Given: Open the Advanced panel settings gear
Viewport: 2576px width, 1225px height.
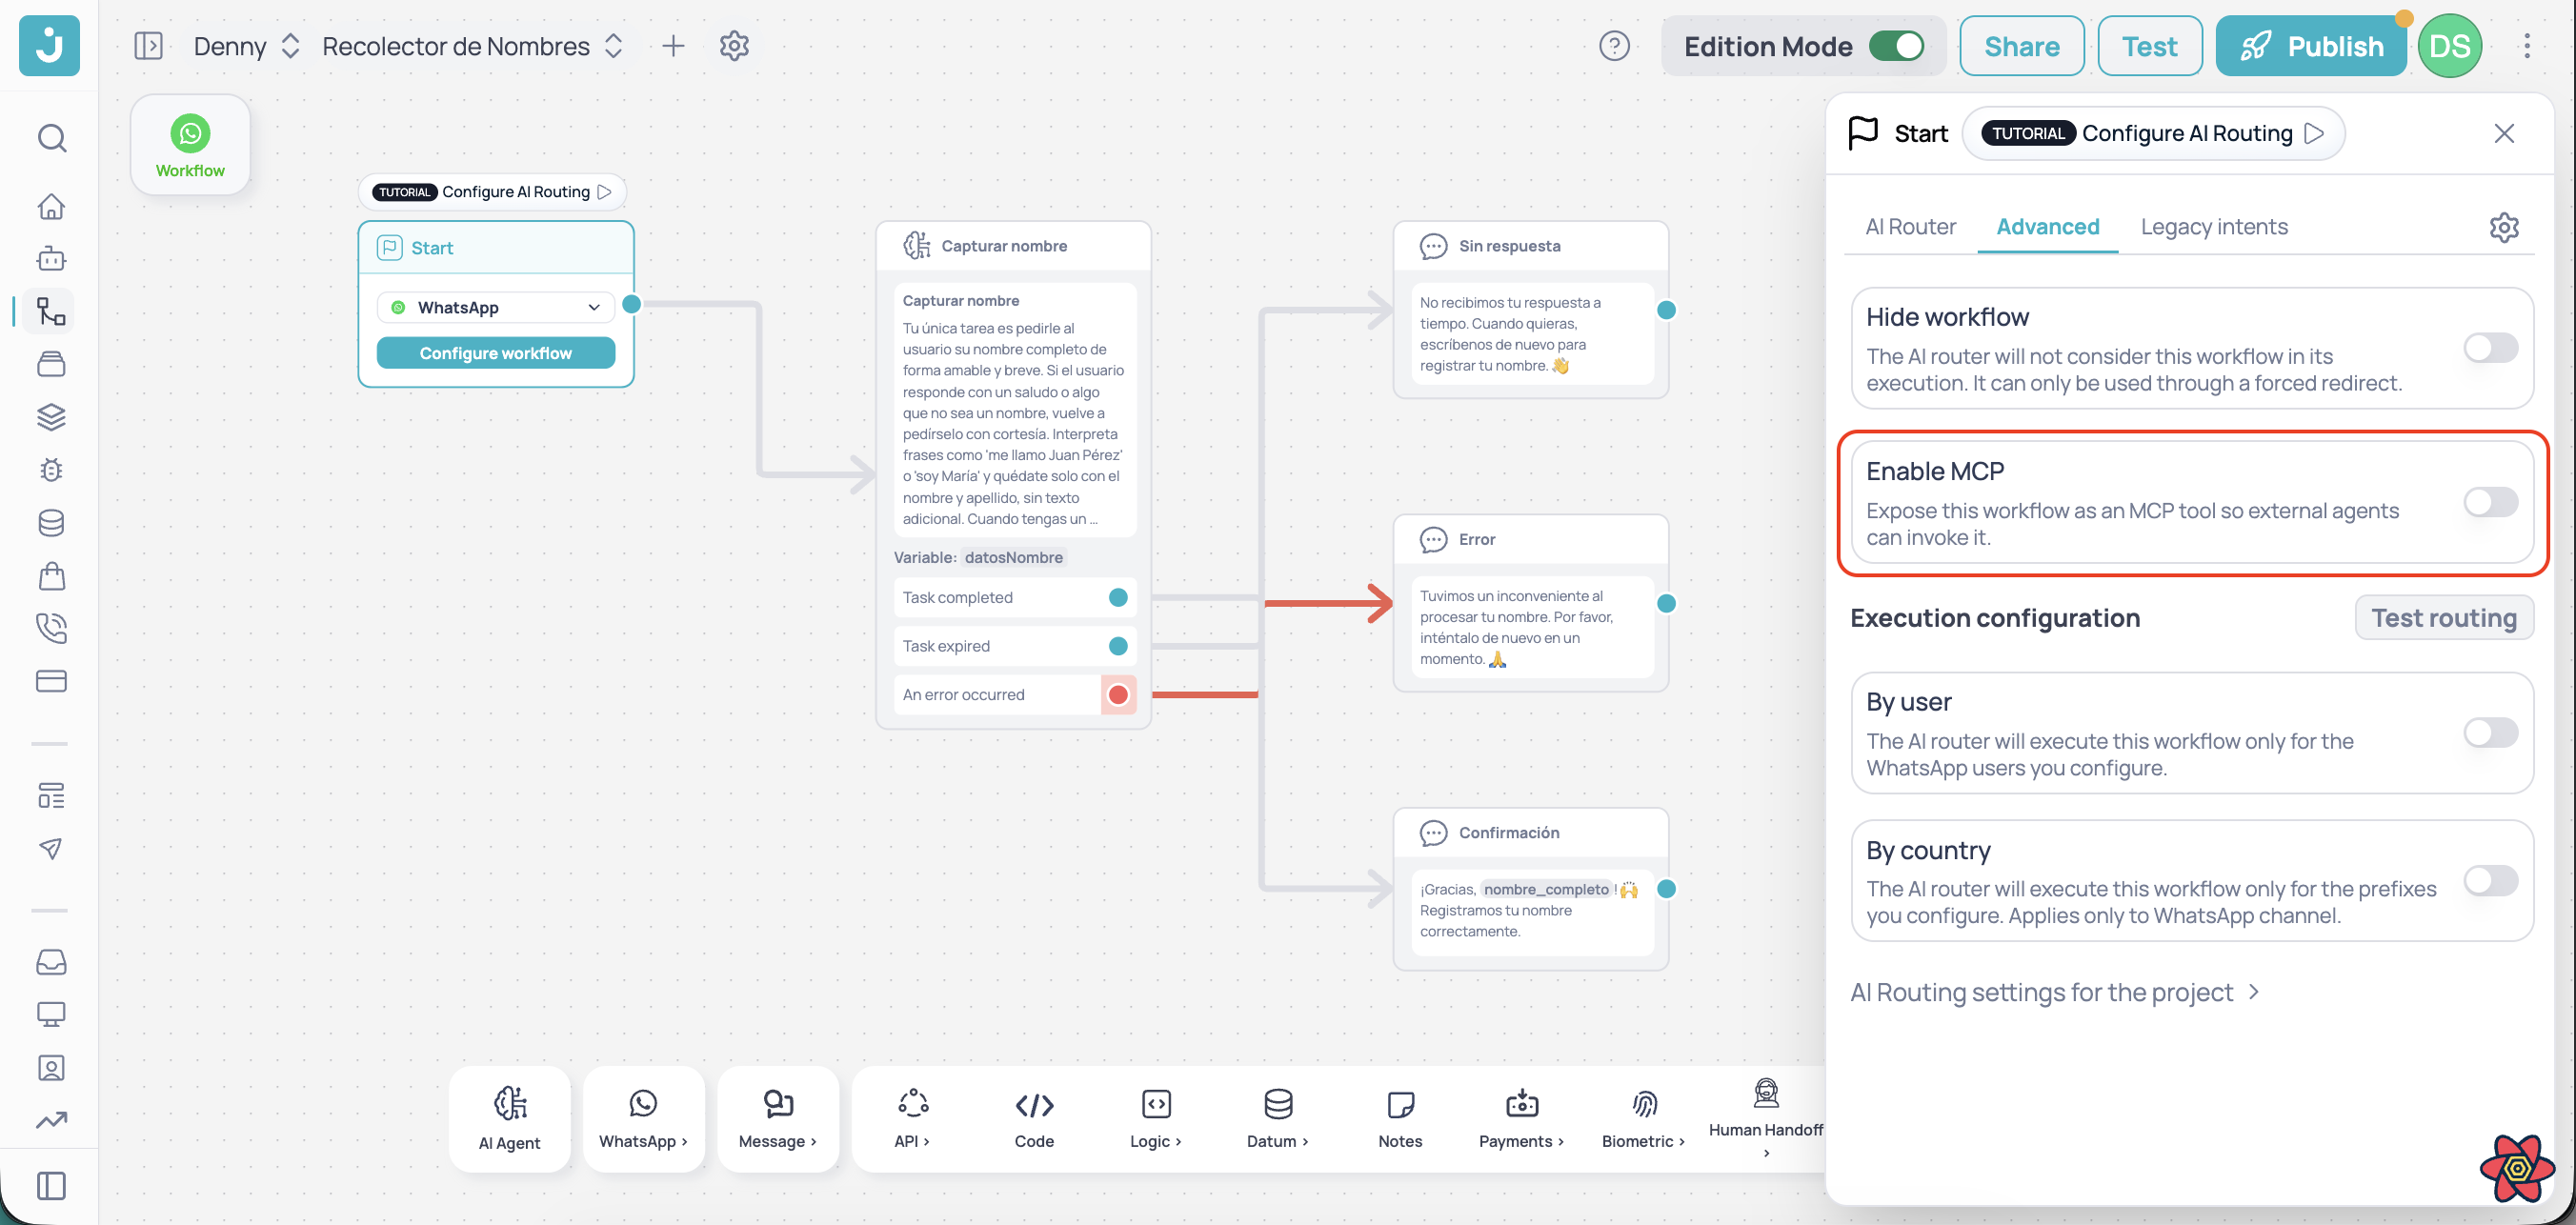Looking at the screenshot, I should tap(2504, 227).
